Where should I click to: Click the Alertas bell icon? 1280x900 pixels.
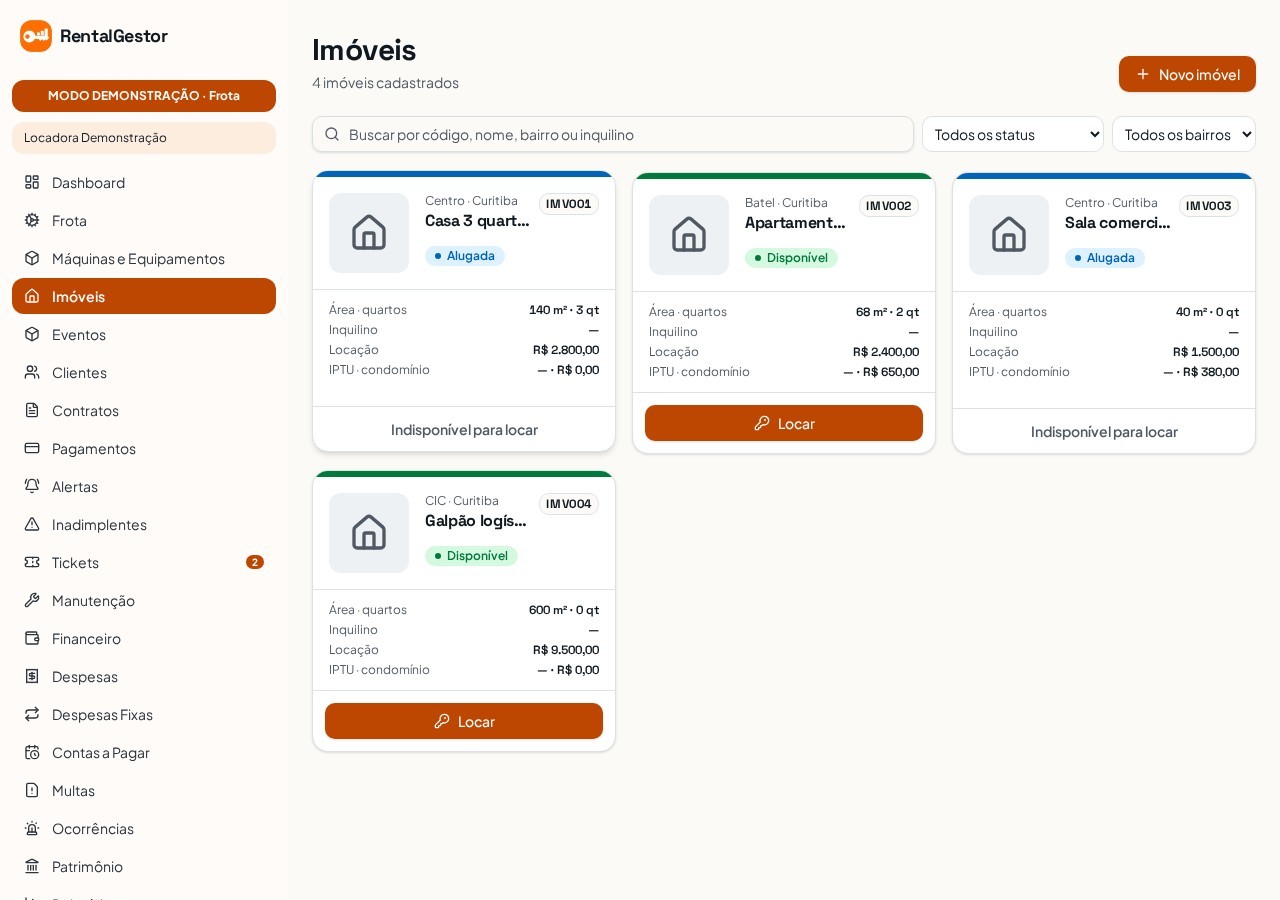32,486
